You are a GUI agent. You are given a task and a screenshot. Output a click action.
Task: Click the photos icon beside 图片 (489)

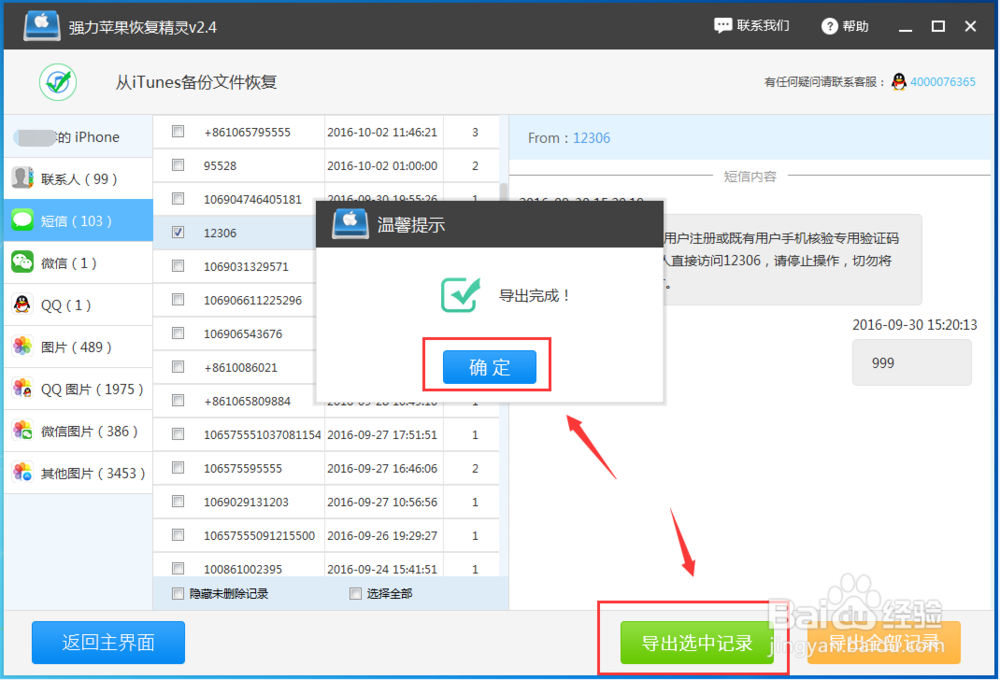tap(22, 346)
